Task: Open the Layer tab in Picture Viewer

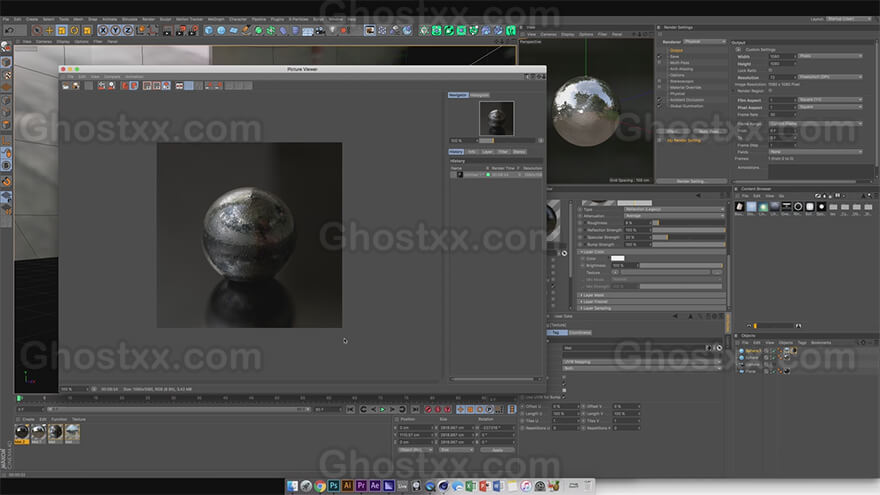Action: 487,152
